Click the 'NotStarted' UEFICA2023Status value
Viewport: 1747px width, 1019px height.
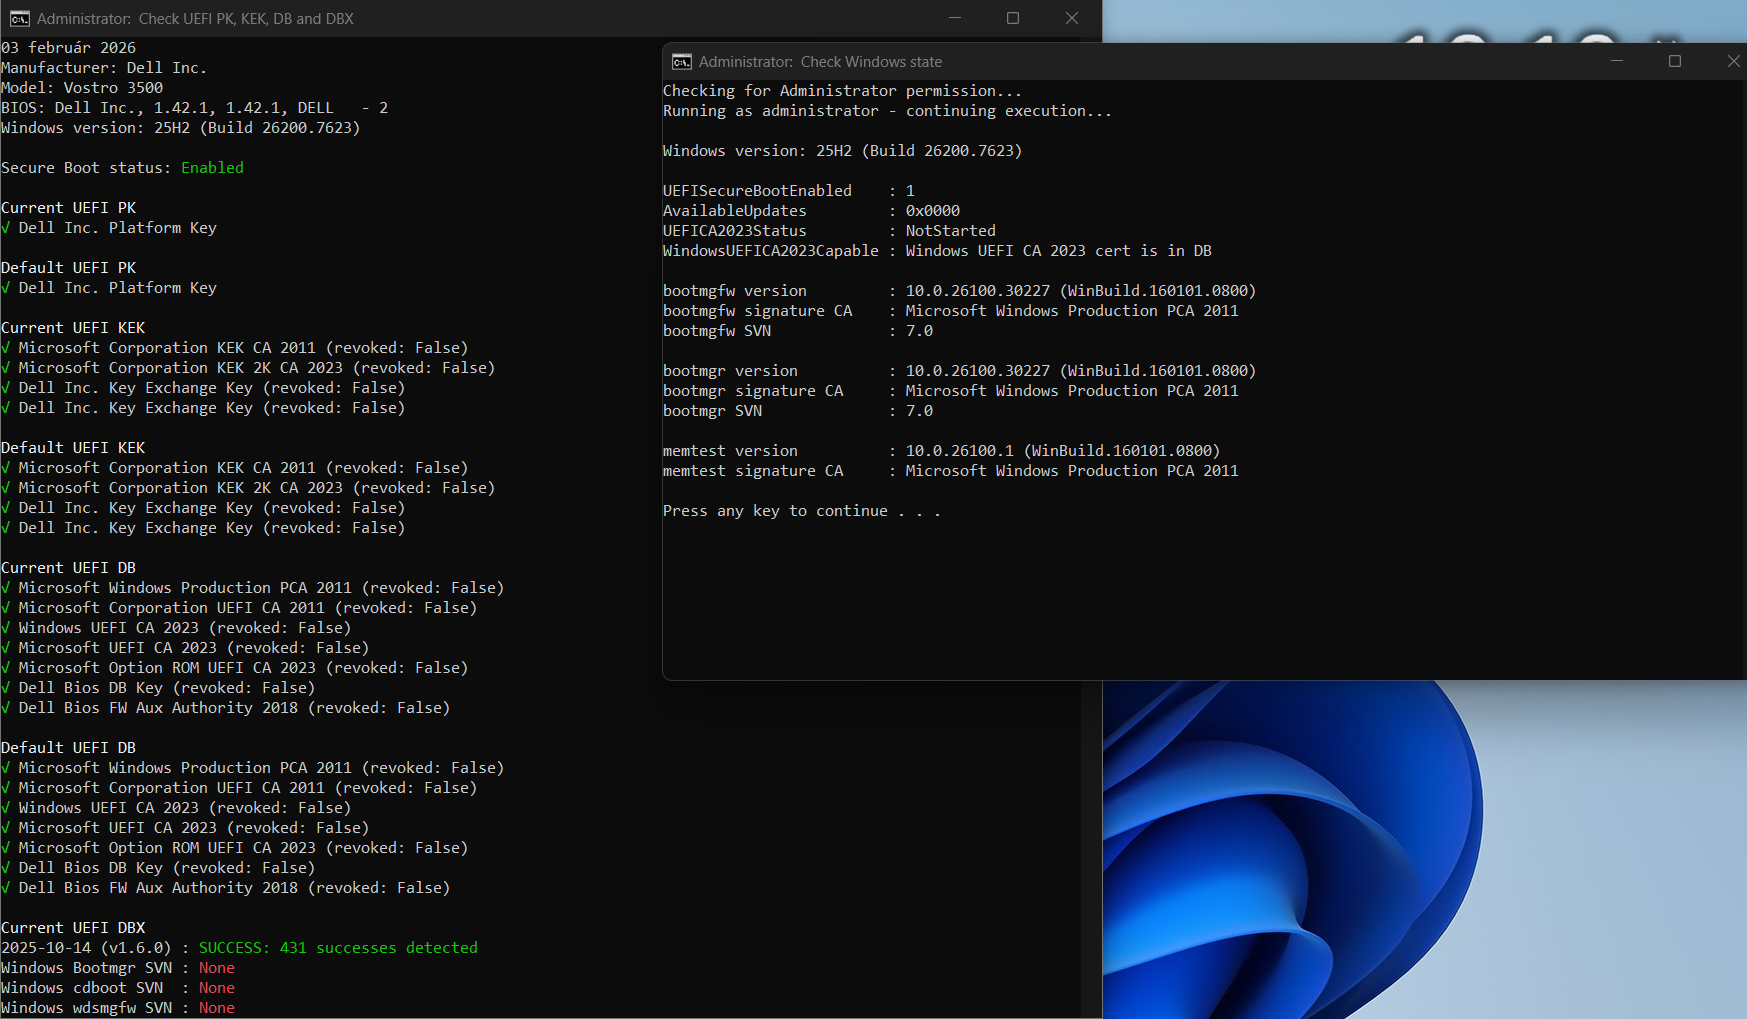(951, 231)
